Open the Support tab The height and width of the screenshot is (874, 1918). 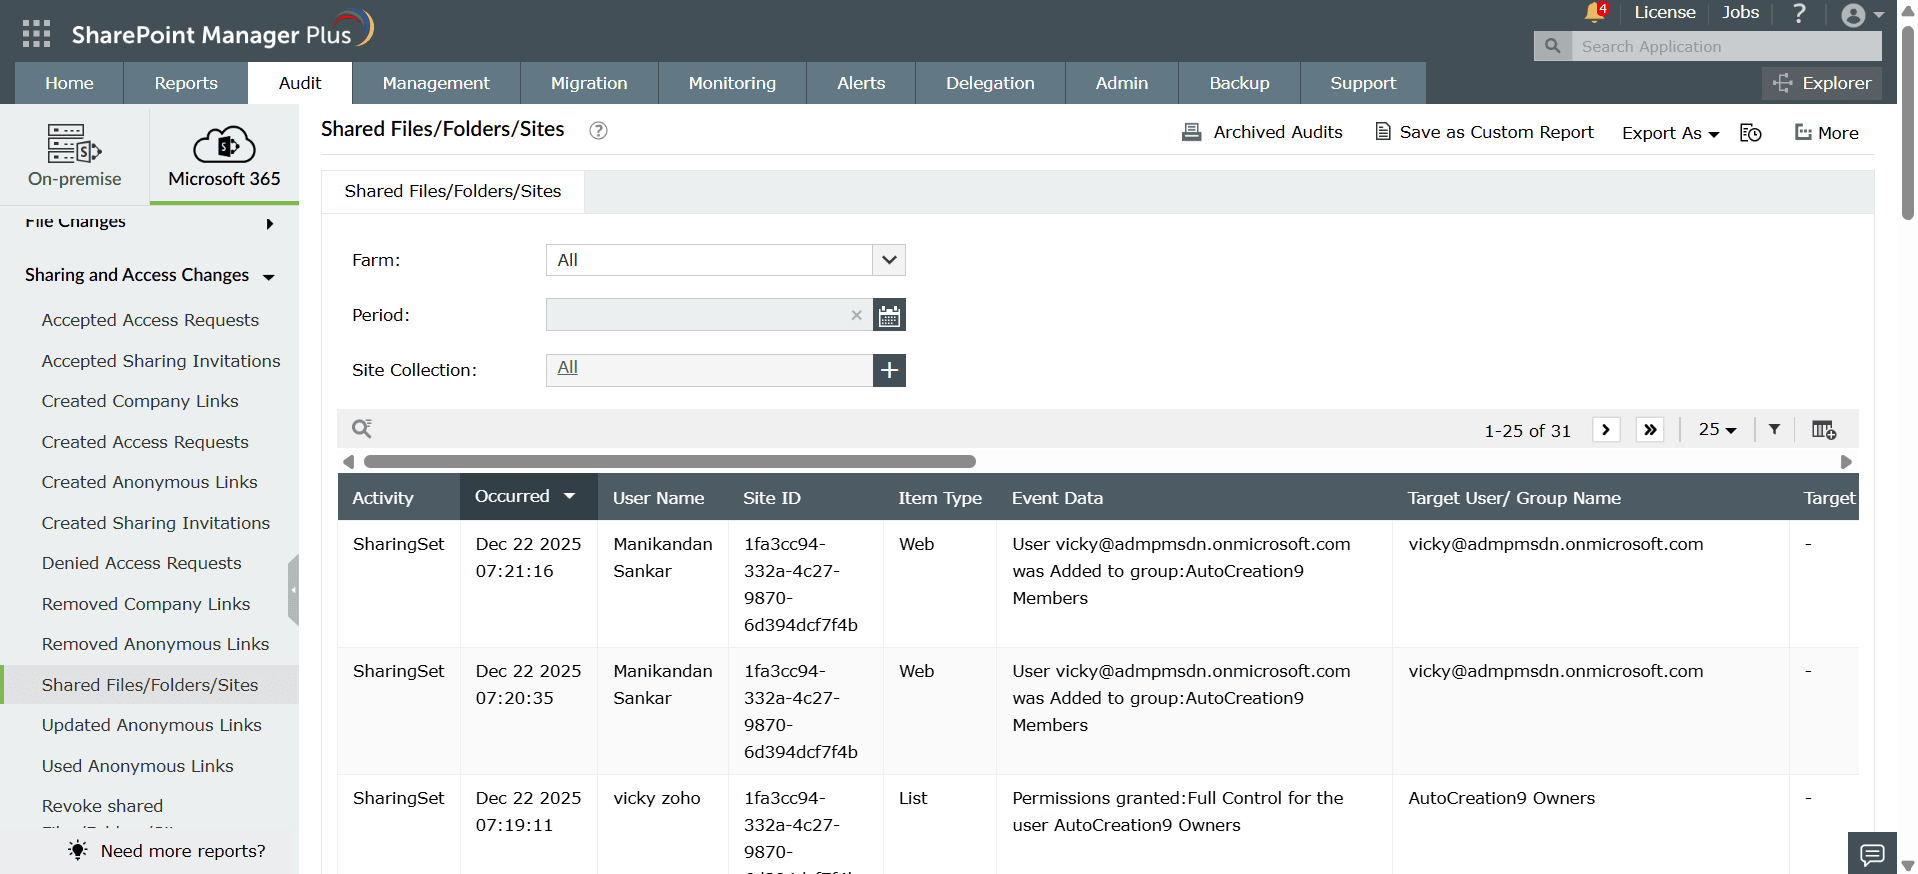click(x=1363, y=83)
